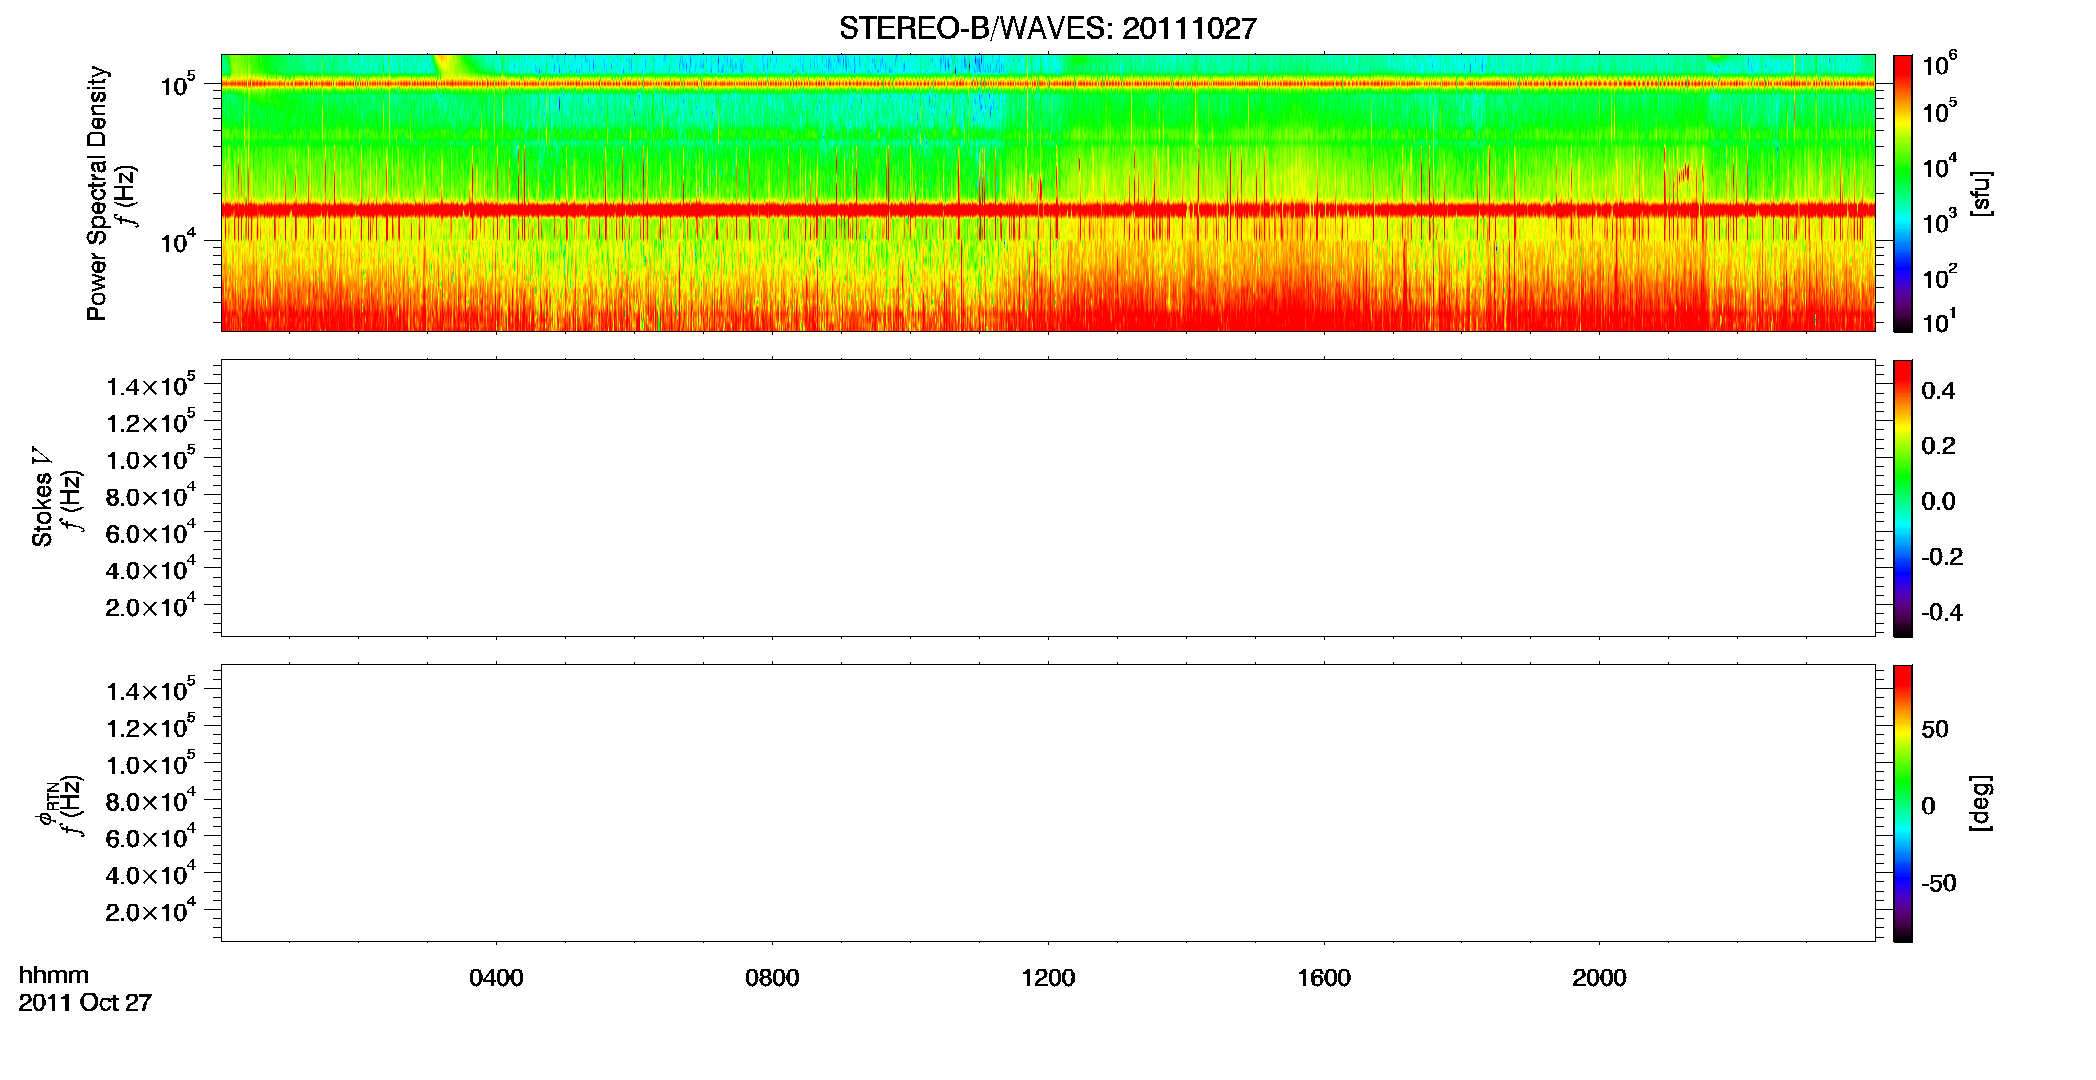Viewport: 2096px width, 1080px height.
Task: Click the [deg] unit label
Action: coord(1980,803)
